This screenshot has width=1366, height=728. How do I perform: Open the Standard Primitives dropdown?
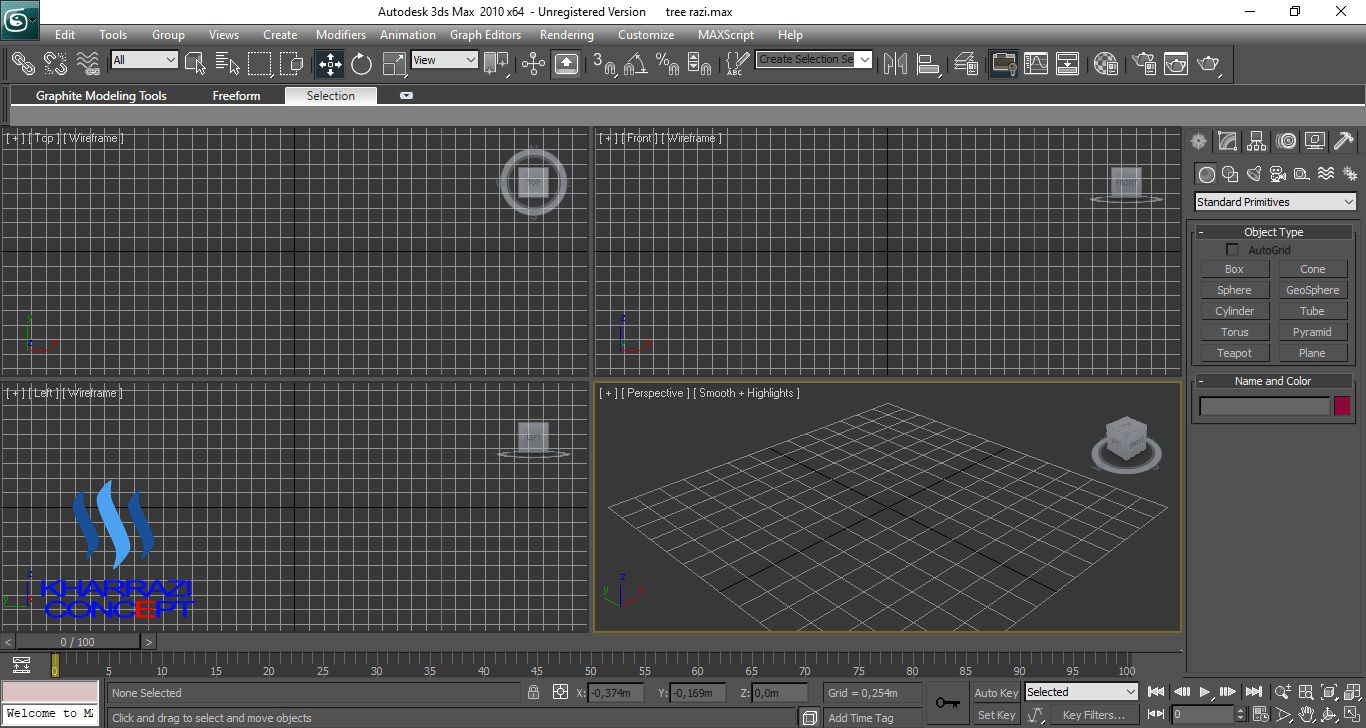coord(1276,202)
